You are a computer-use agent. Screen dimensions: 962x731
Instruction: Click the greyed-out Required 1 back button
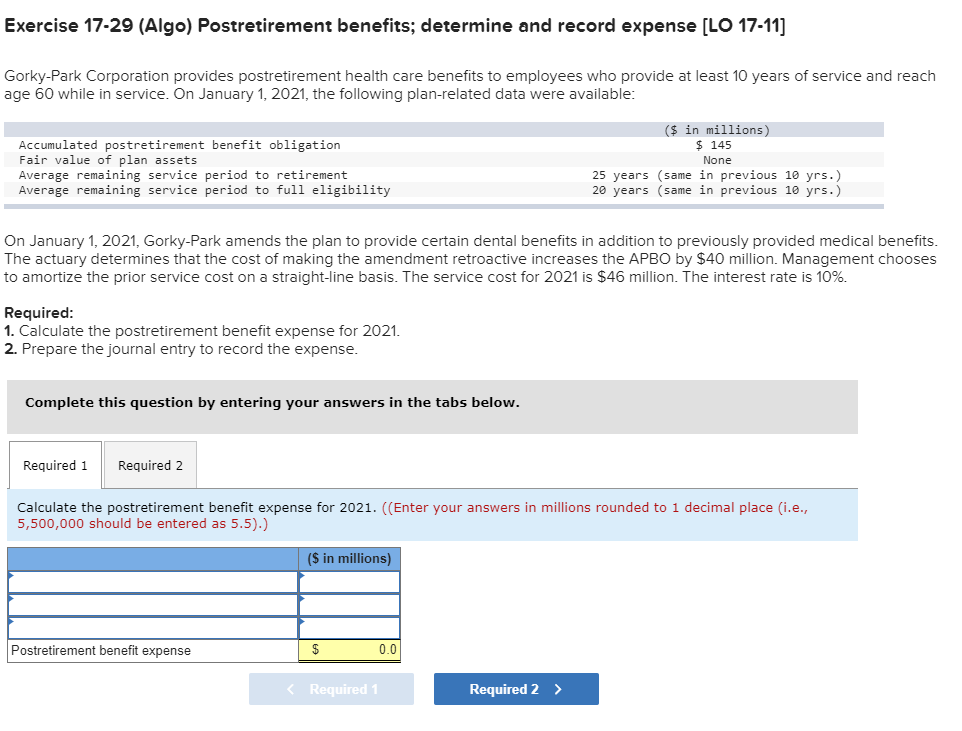click(331, 689)
